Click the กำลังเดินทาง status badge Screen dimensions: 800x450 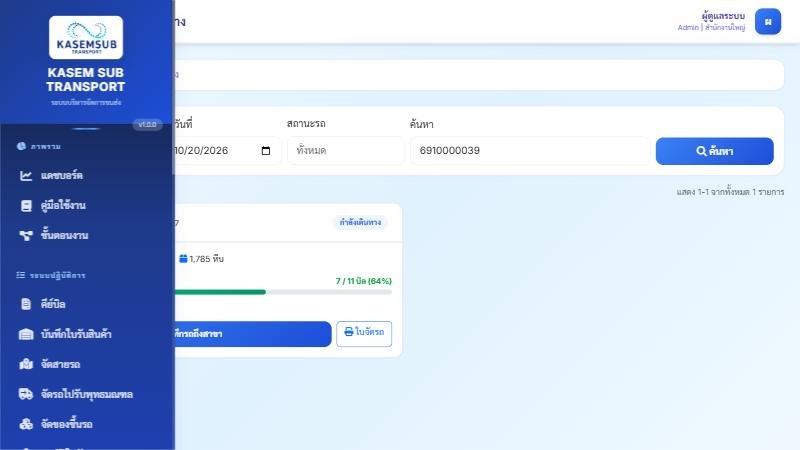pyautogui.click(x=360, y=222)
